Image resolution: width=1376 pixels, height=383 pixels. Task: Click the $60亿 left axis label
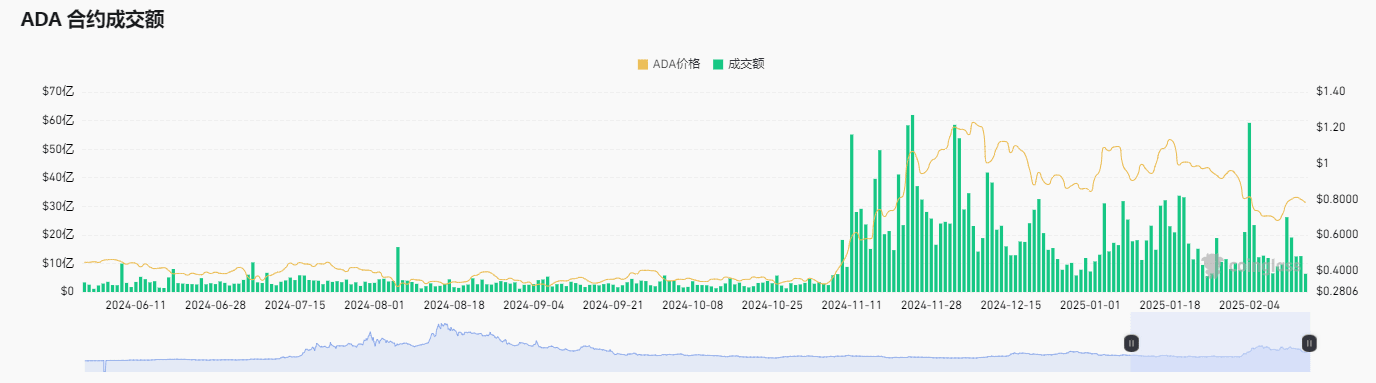coord(58,120)
